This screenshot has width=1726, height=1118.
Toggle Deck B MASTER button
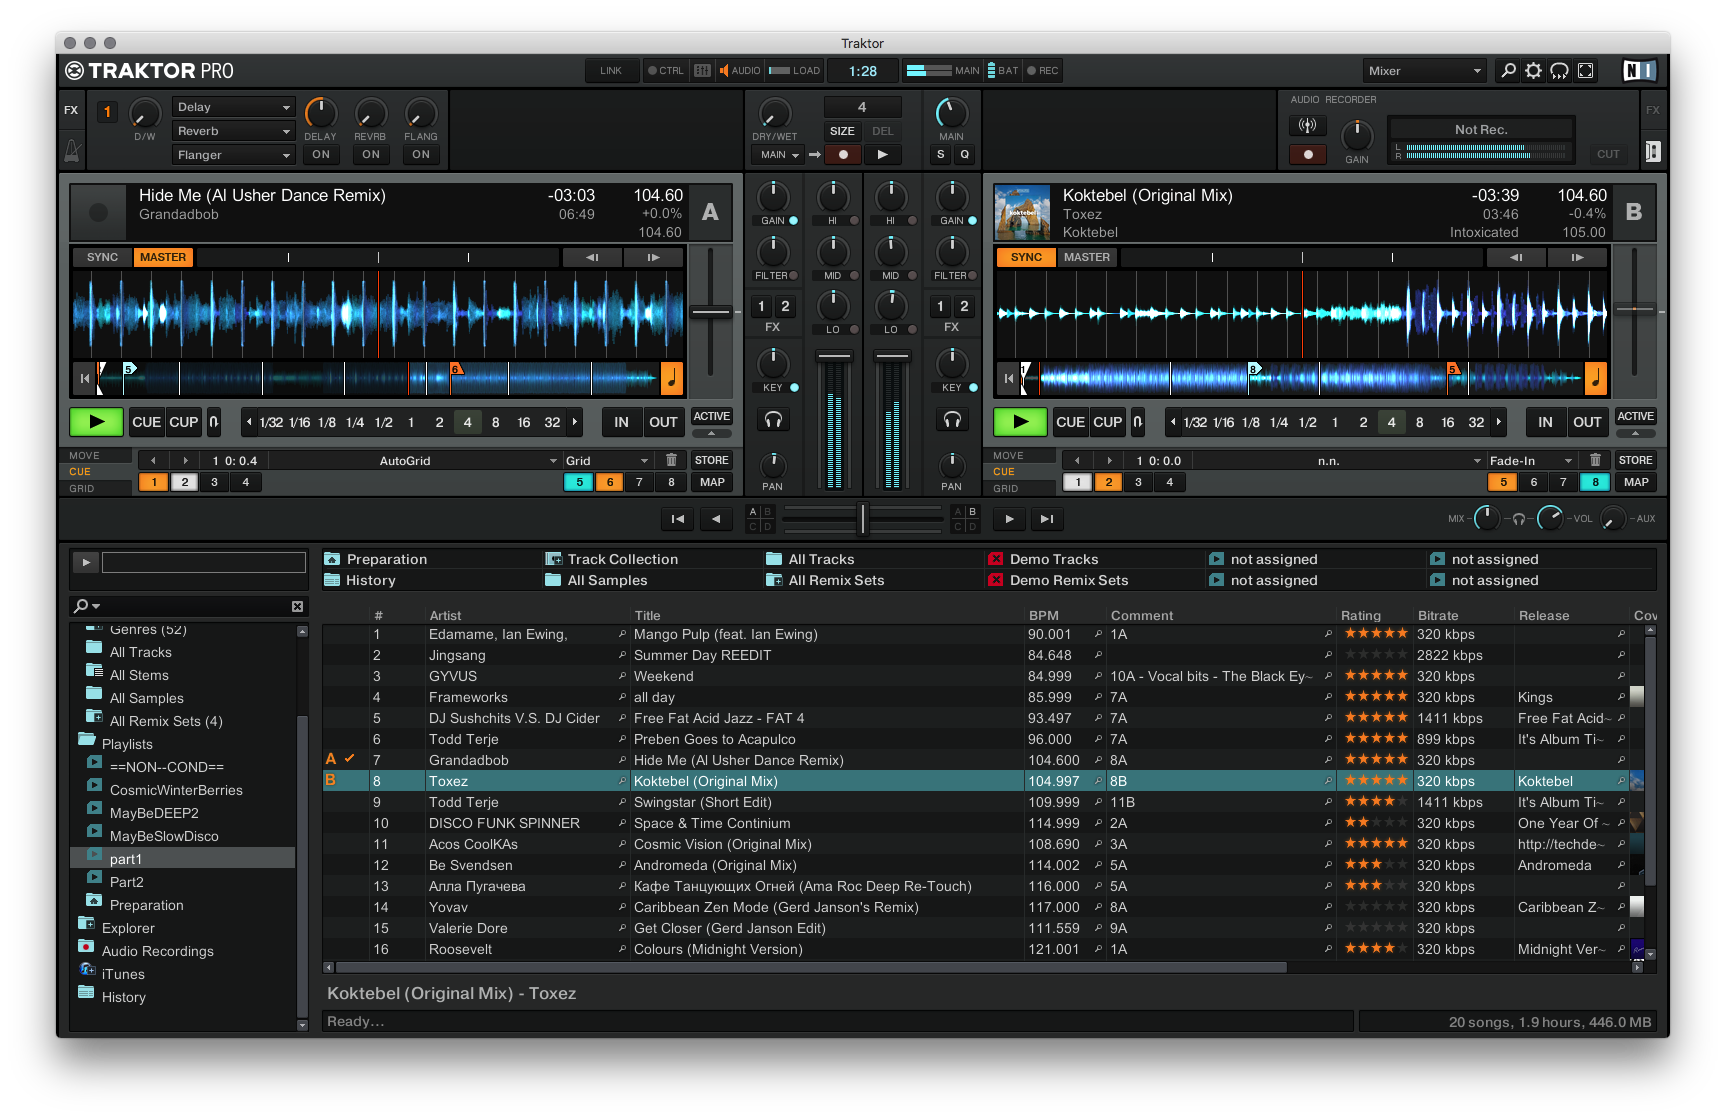coord(1087,257)
